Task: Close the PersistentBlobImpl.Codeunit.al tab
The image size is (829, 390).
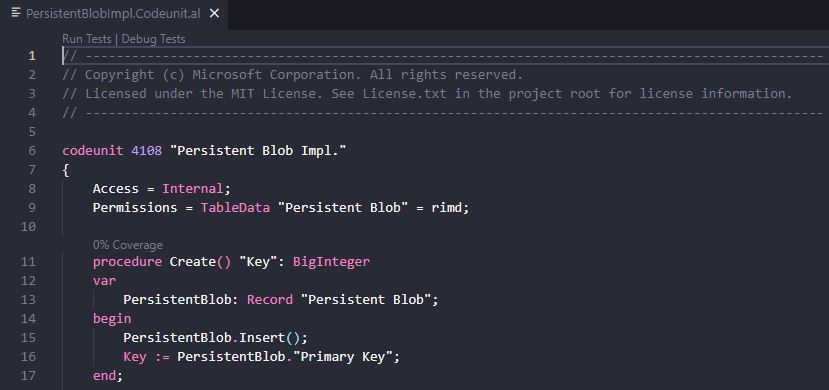Action: [214, 14]
